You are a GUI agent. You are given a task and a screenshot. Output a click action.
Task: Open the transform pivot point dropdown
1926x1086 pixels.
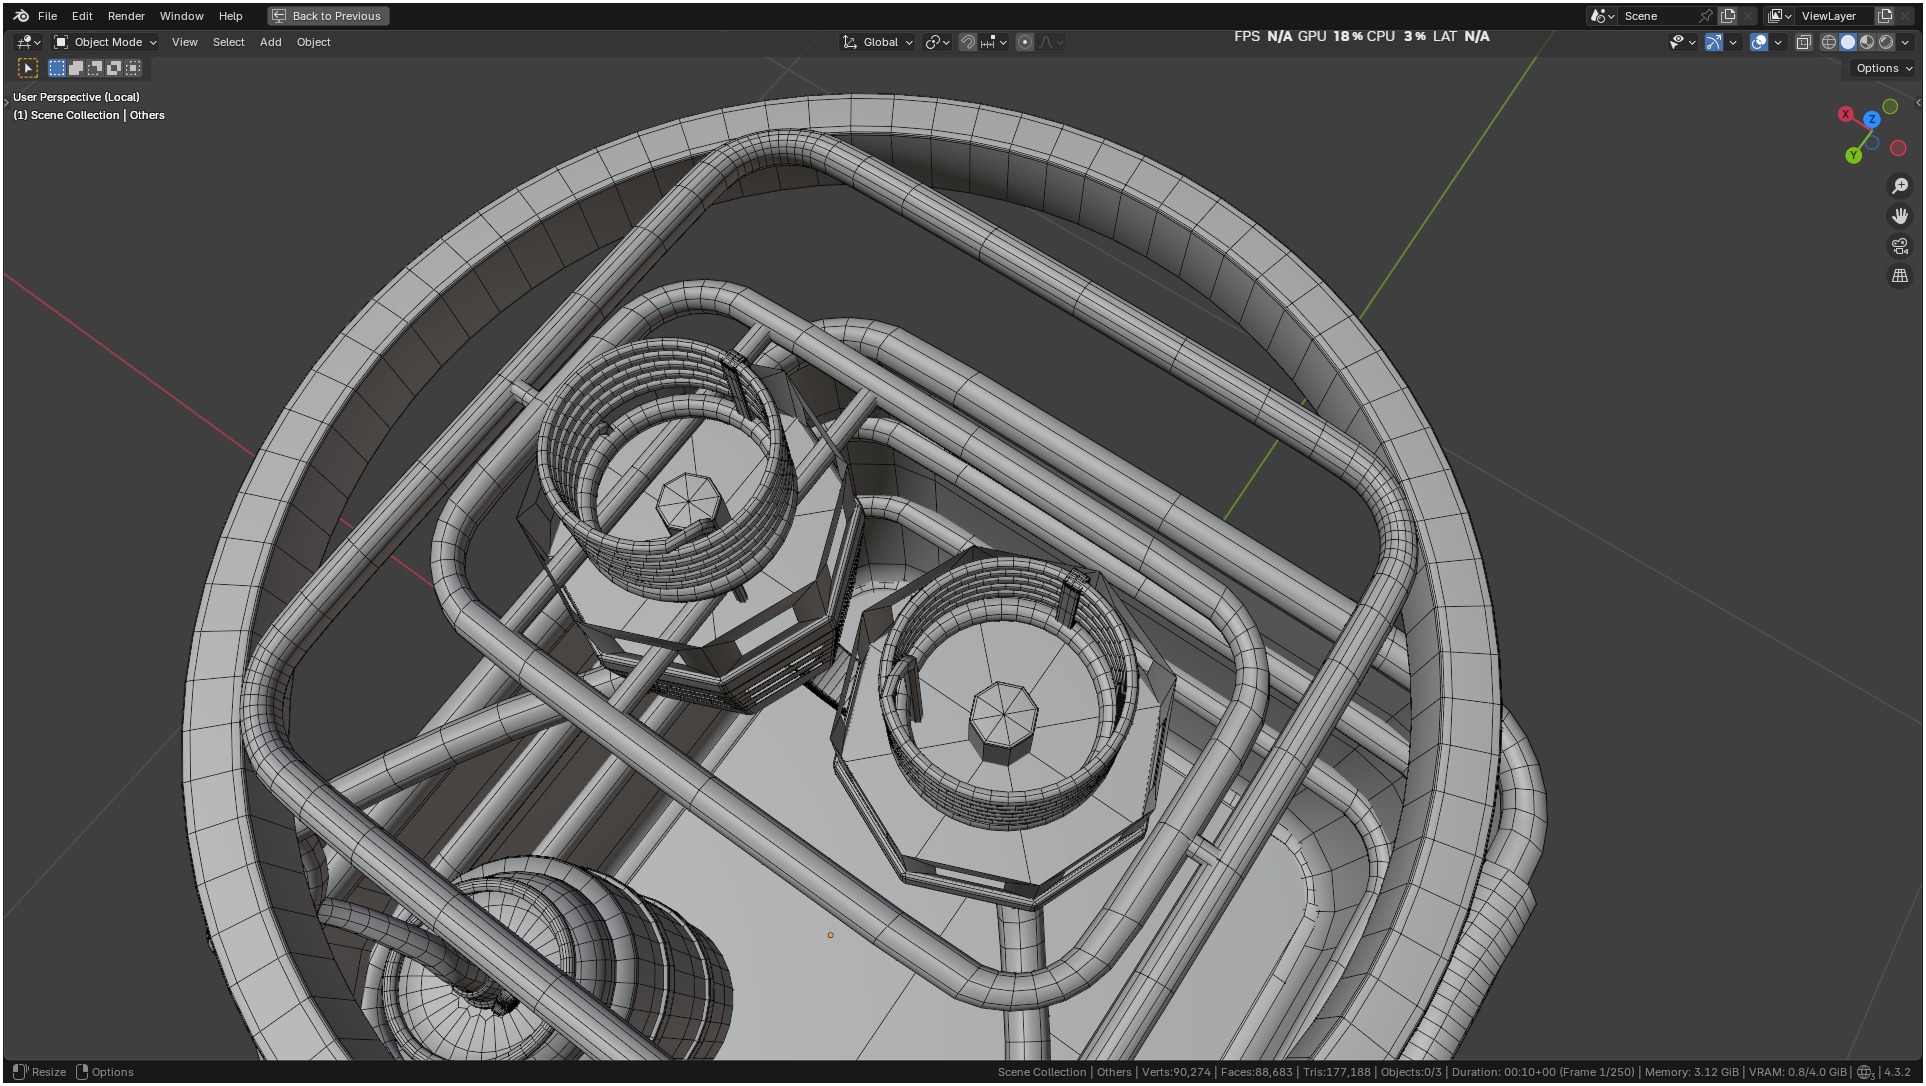[x=937, y=42]
